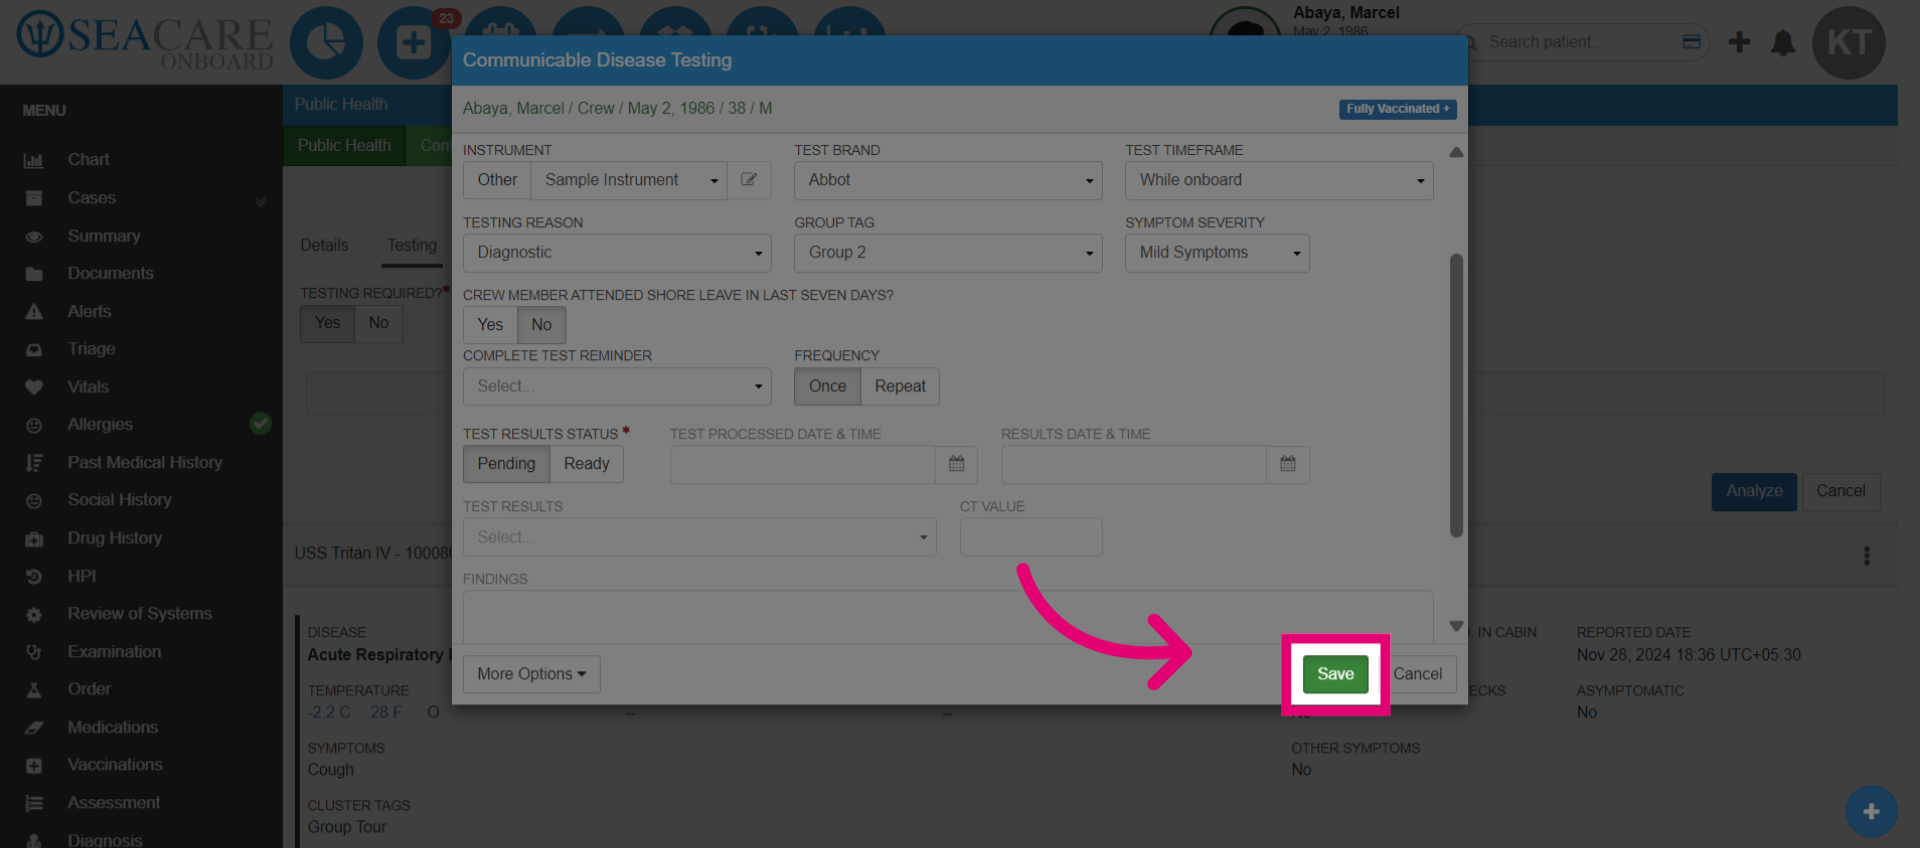Open the pie chart dashboard icon
The image size is (1920, 848).
click(x=326, y=43)
